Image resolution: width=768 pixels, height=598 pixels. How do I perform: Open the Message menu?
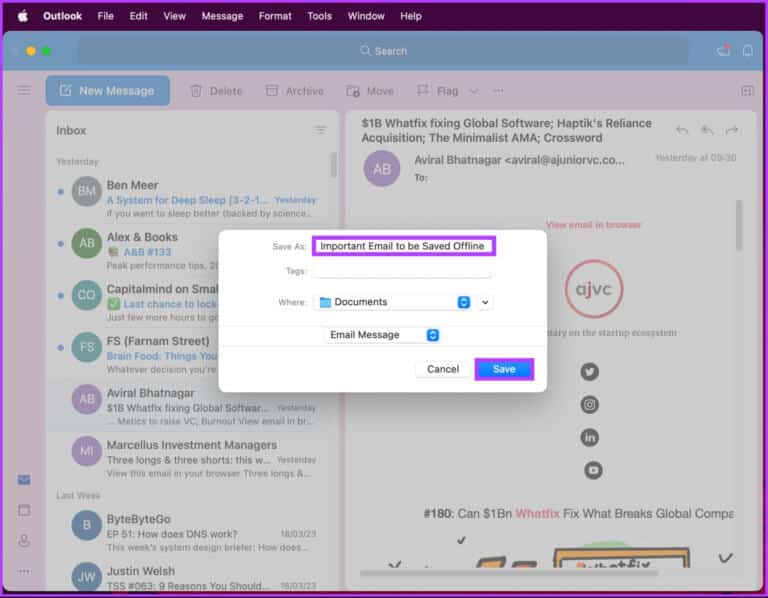coord(222,16)
